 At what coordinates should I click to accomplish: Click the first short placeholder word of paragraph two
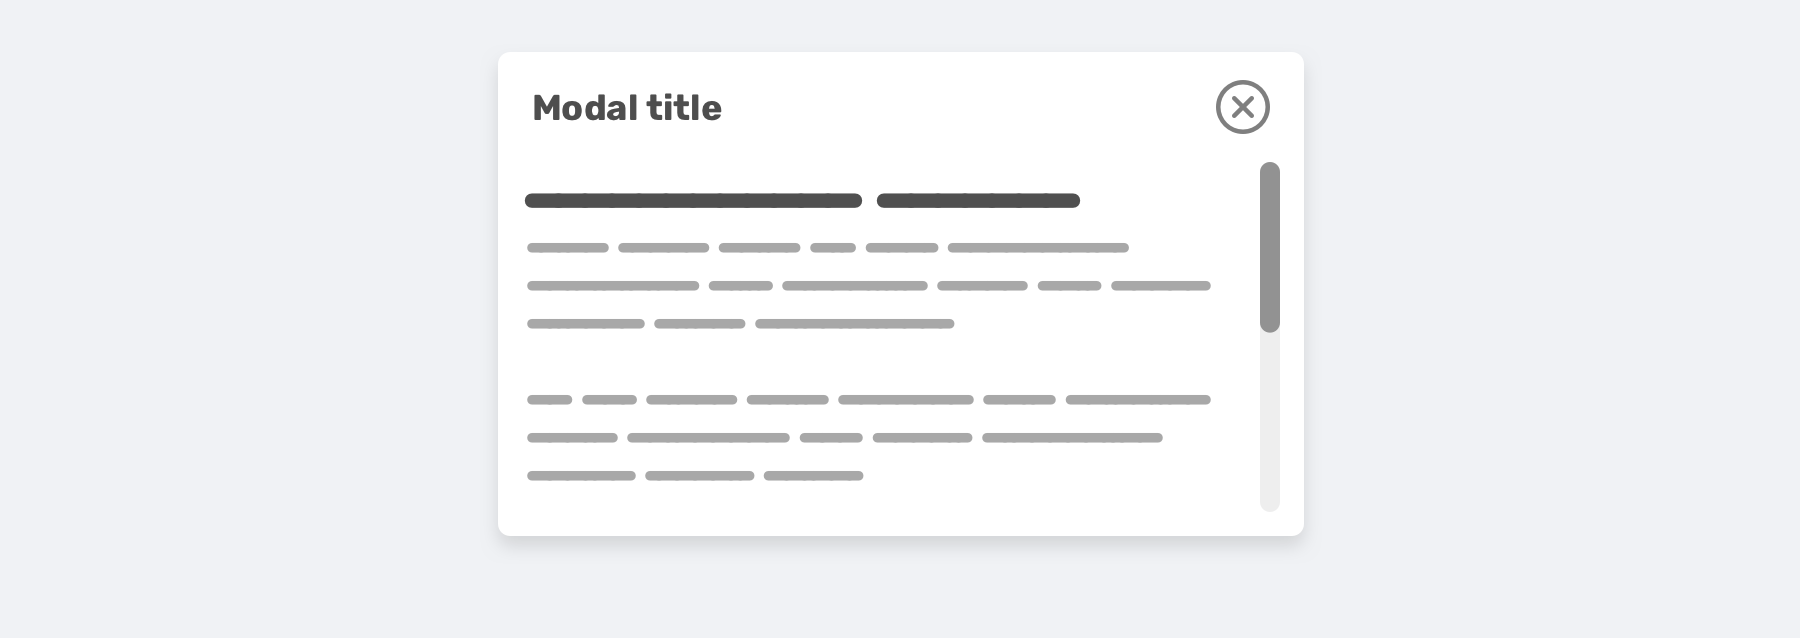tap(549, 400)
